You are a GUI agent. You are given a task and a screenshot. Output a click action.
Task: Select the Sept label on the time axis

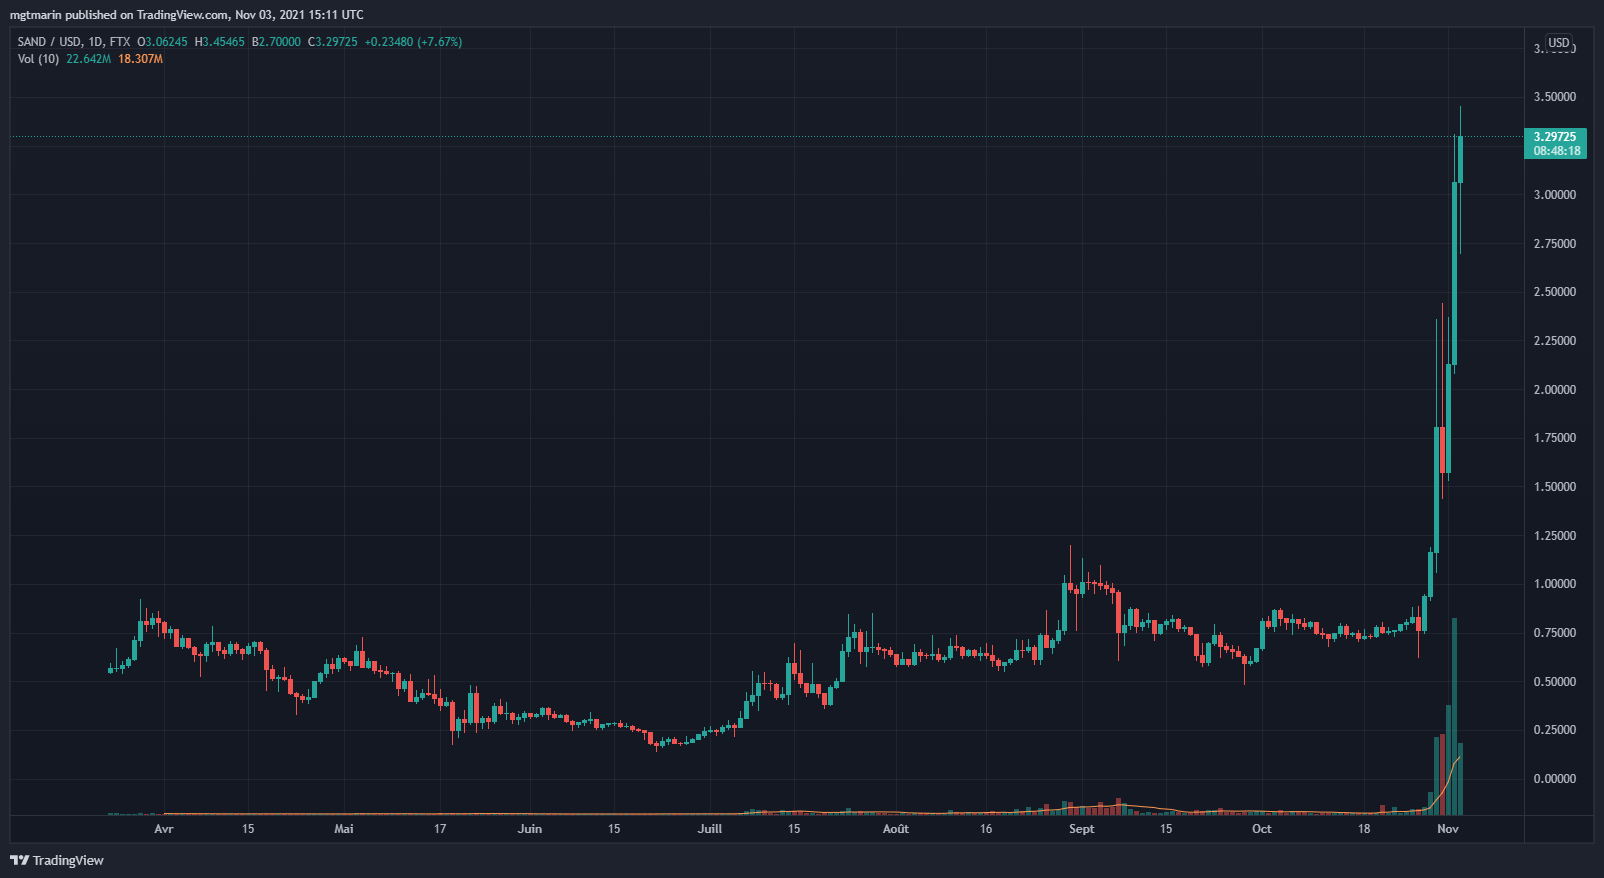[1081, 829]
